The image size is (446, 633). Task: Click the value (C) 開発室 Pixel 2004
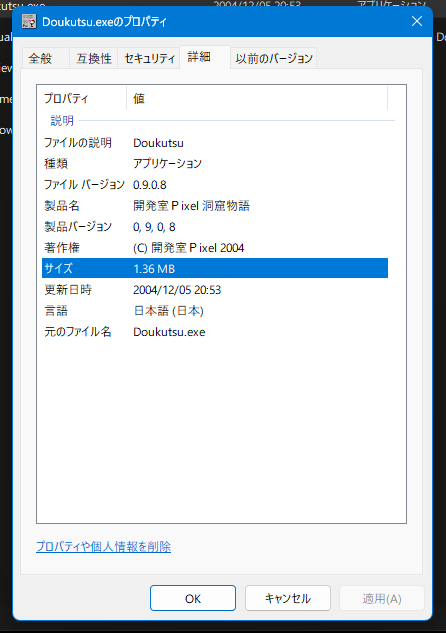tap(188, 248)
